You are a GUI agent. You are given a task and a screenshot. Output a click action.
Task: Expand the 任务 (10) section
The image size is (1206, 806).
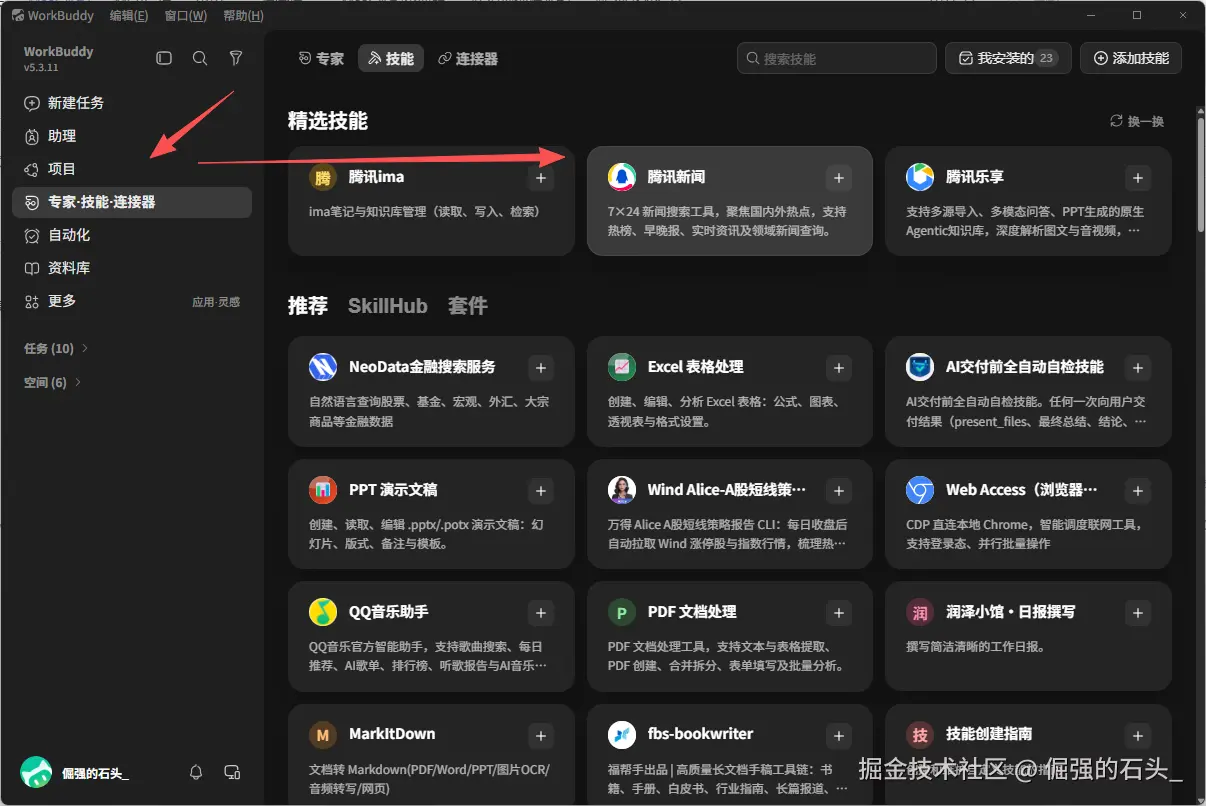coord(56,348)
